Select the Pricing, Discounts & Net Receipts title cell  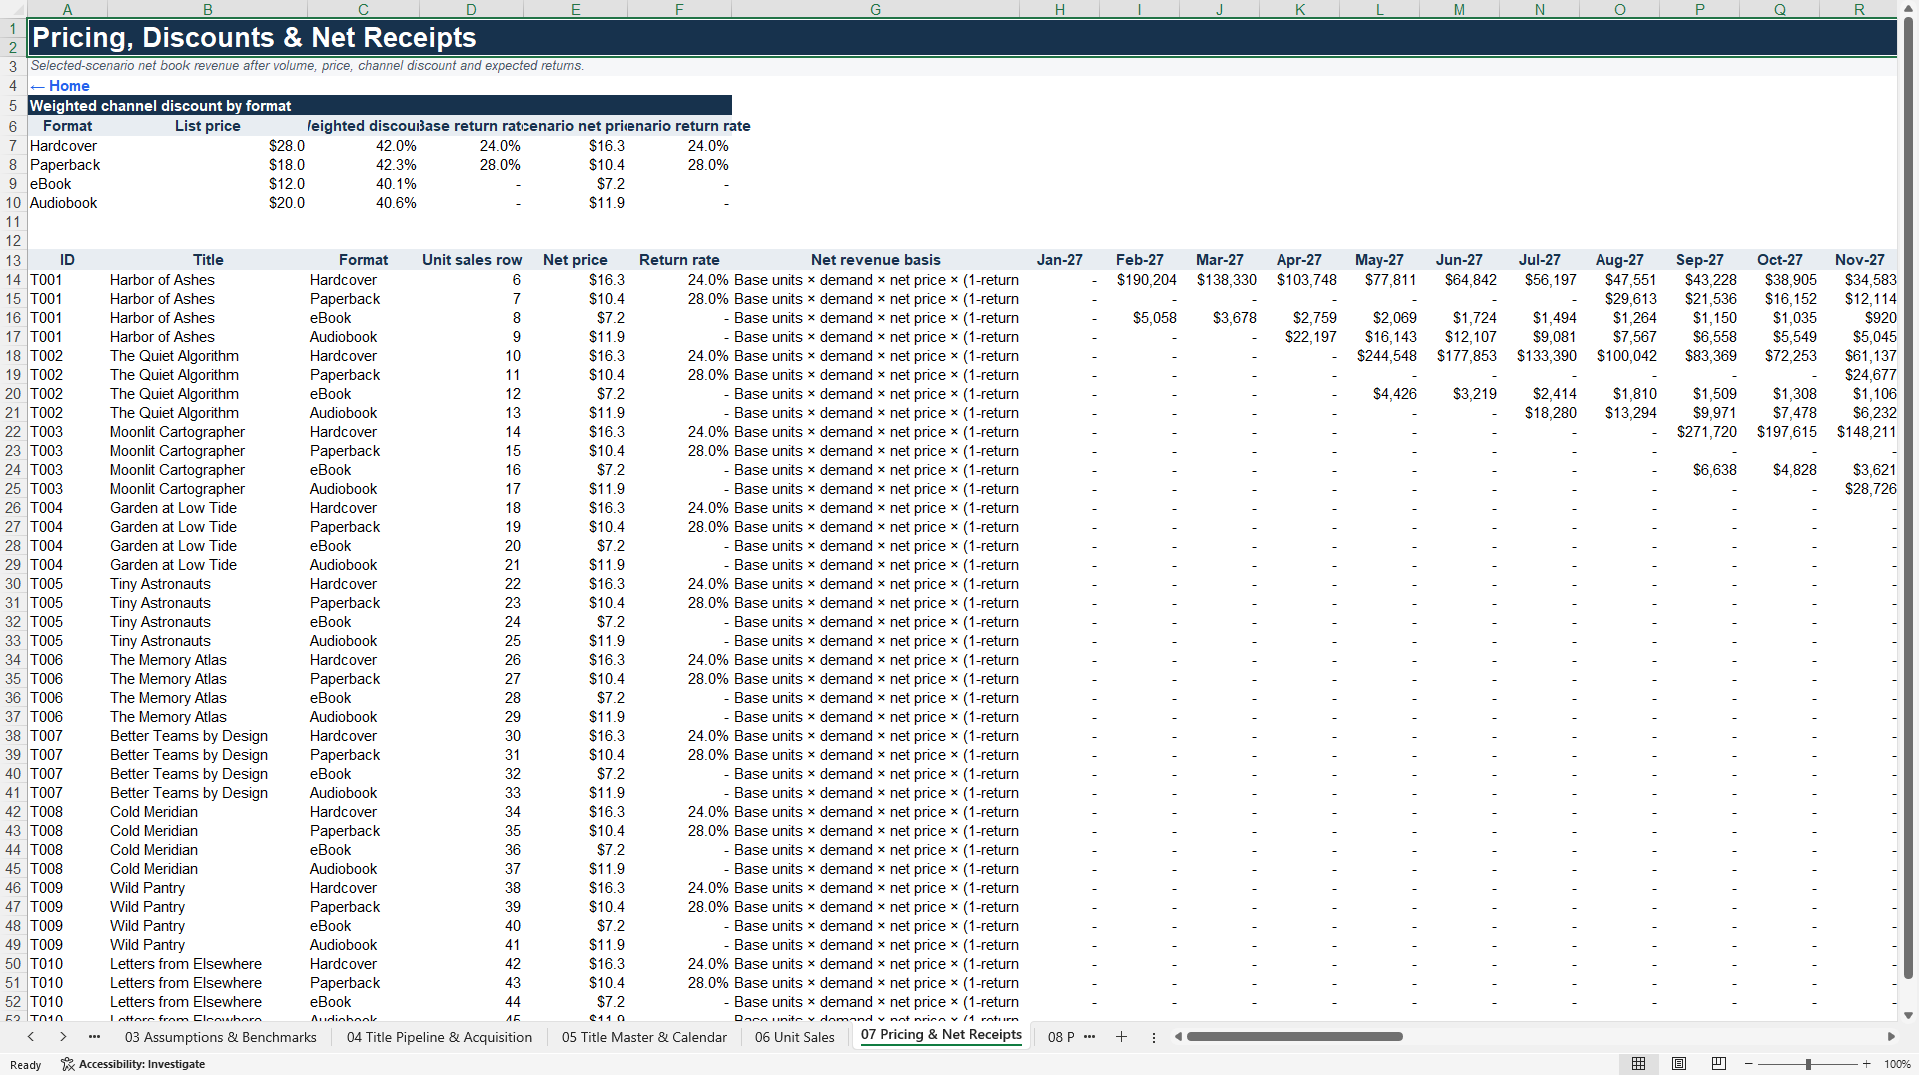[x=962, y=38]
